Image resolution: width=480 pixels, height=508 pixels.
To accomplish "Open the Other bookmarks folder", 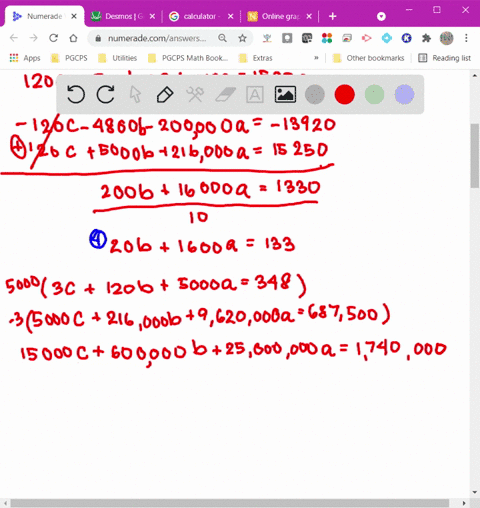I will click(369, 58).
